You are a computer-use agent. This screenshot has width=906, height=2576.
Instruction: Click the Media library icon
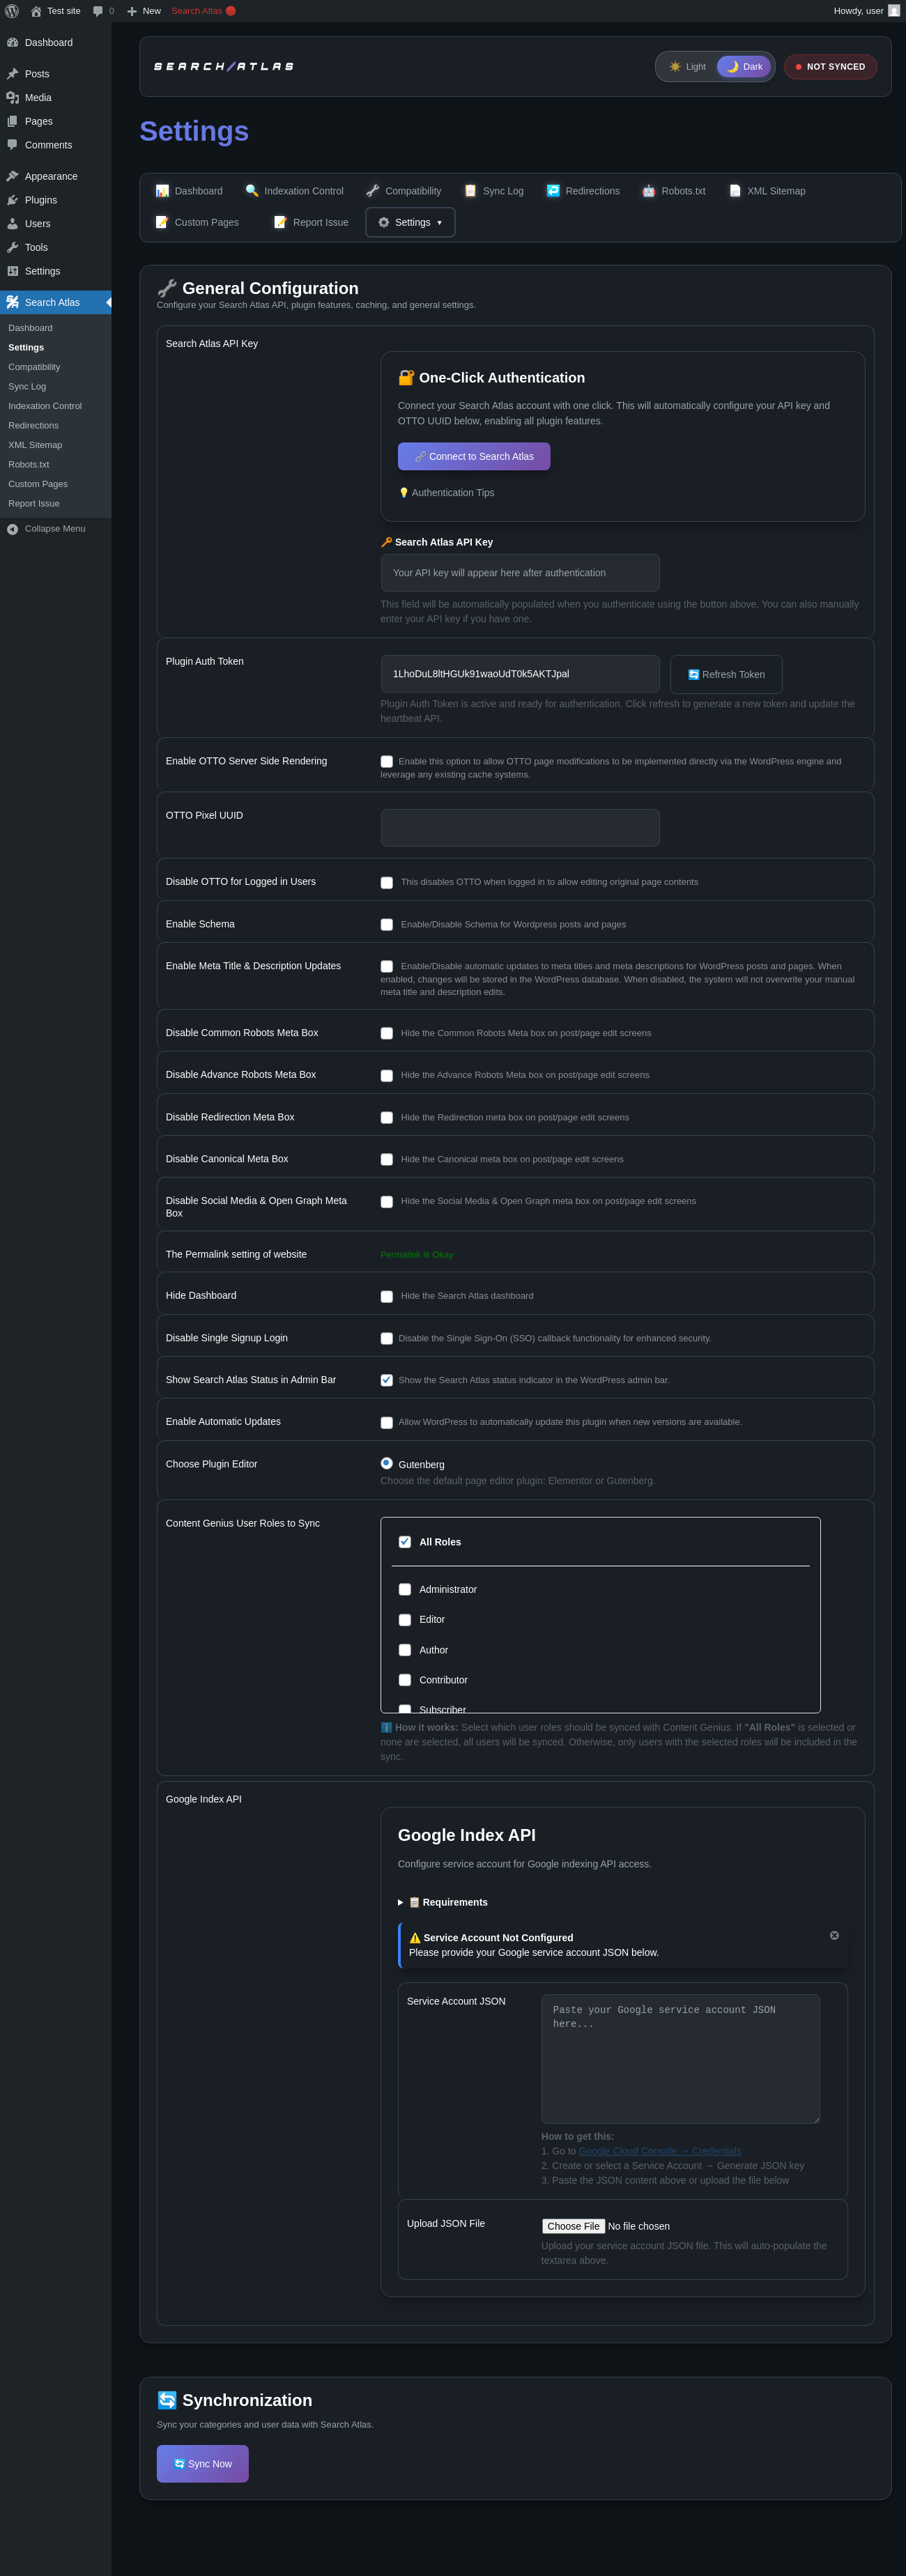click(13, 98)
